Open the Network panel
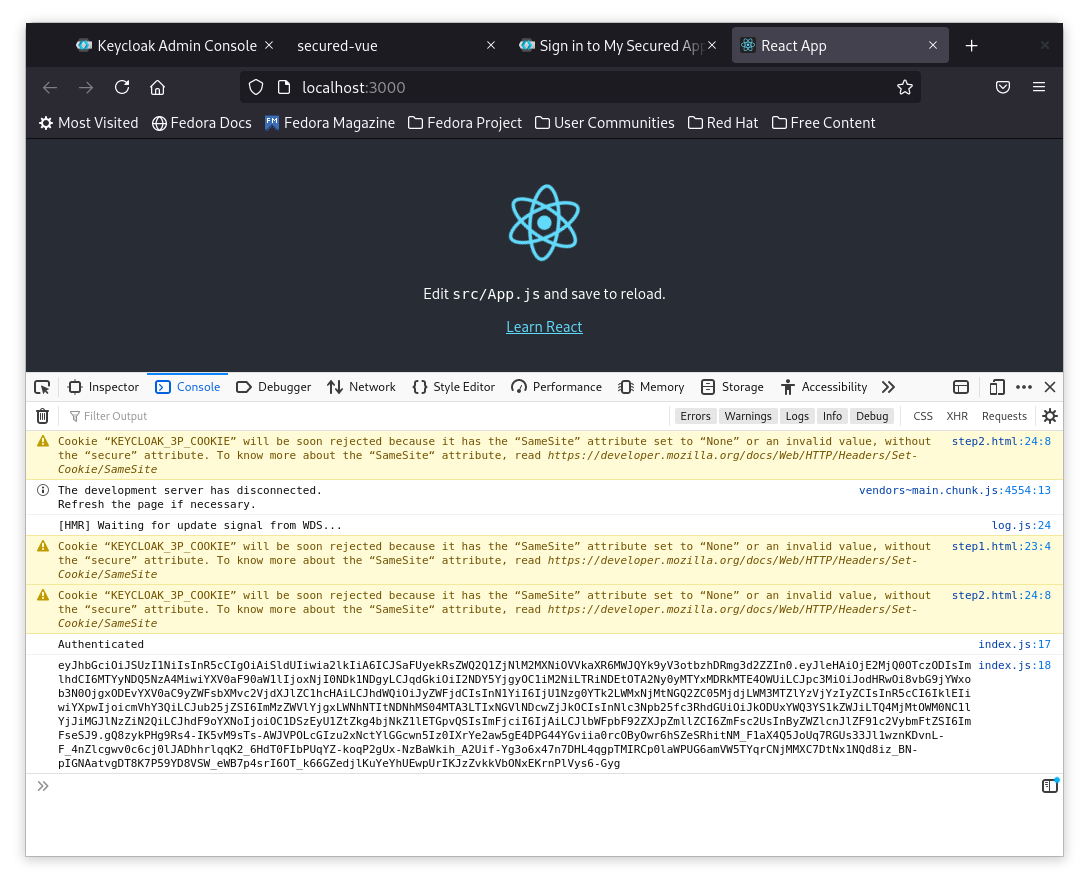The width and height of the screenshot is (1089, 885). coord(361,388)
